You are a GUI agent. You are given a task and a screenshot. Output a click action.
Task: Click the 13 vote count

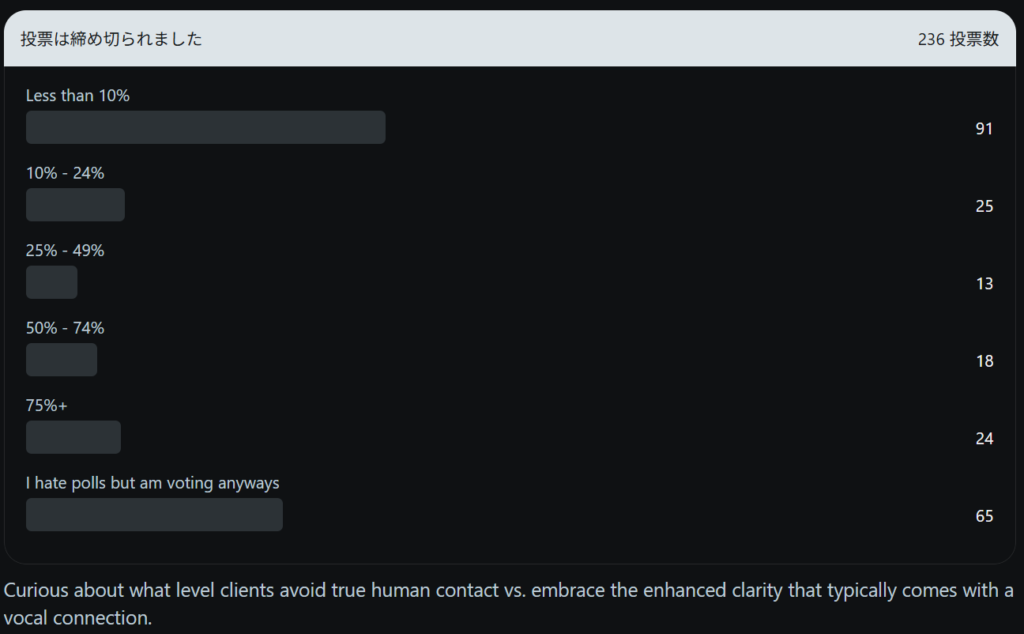984,284
